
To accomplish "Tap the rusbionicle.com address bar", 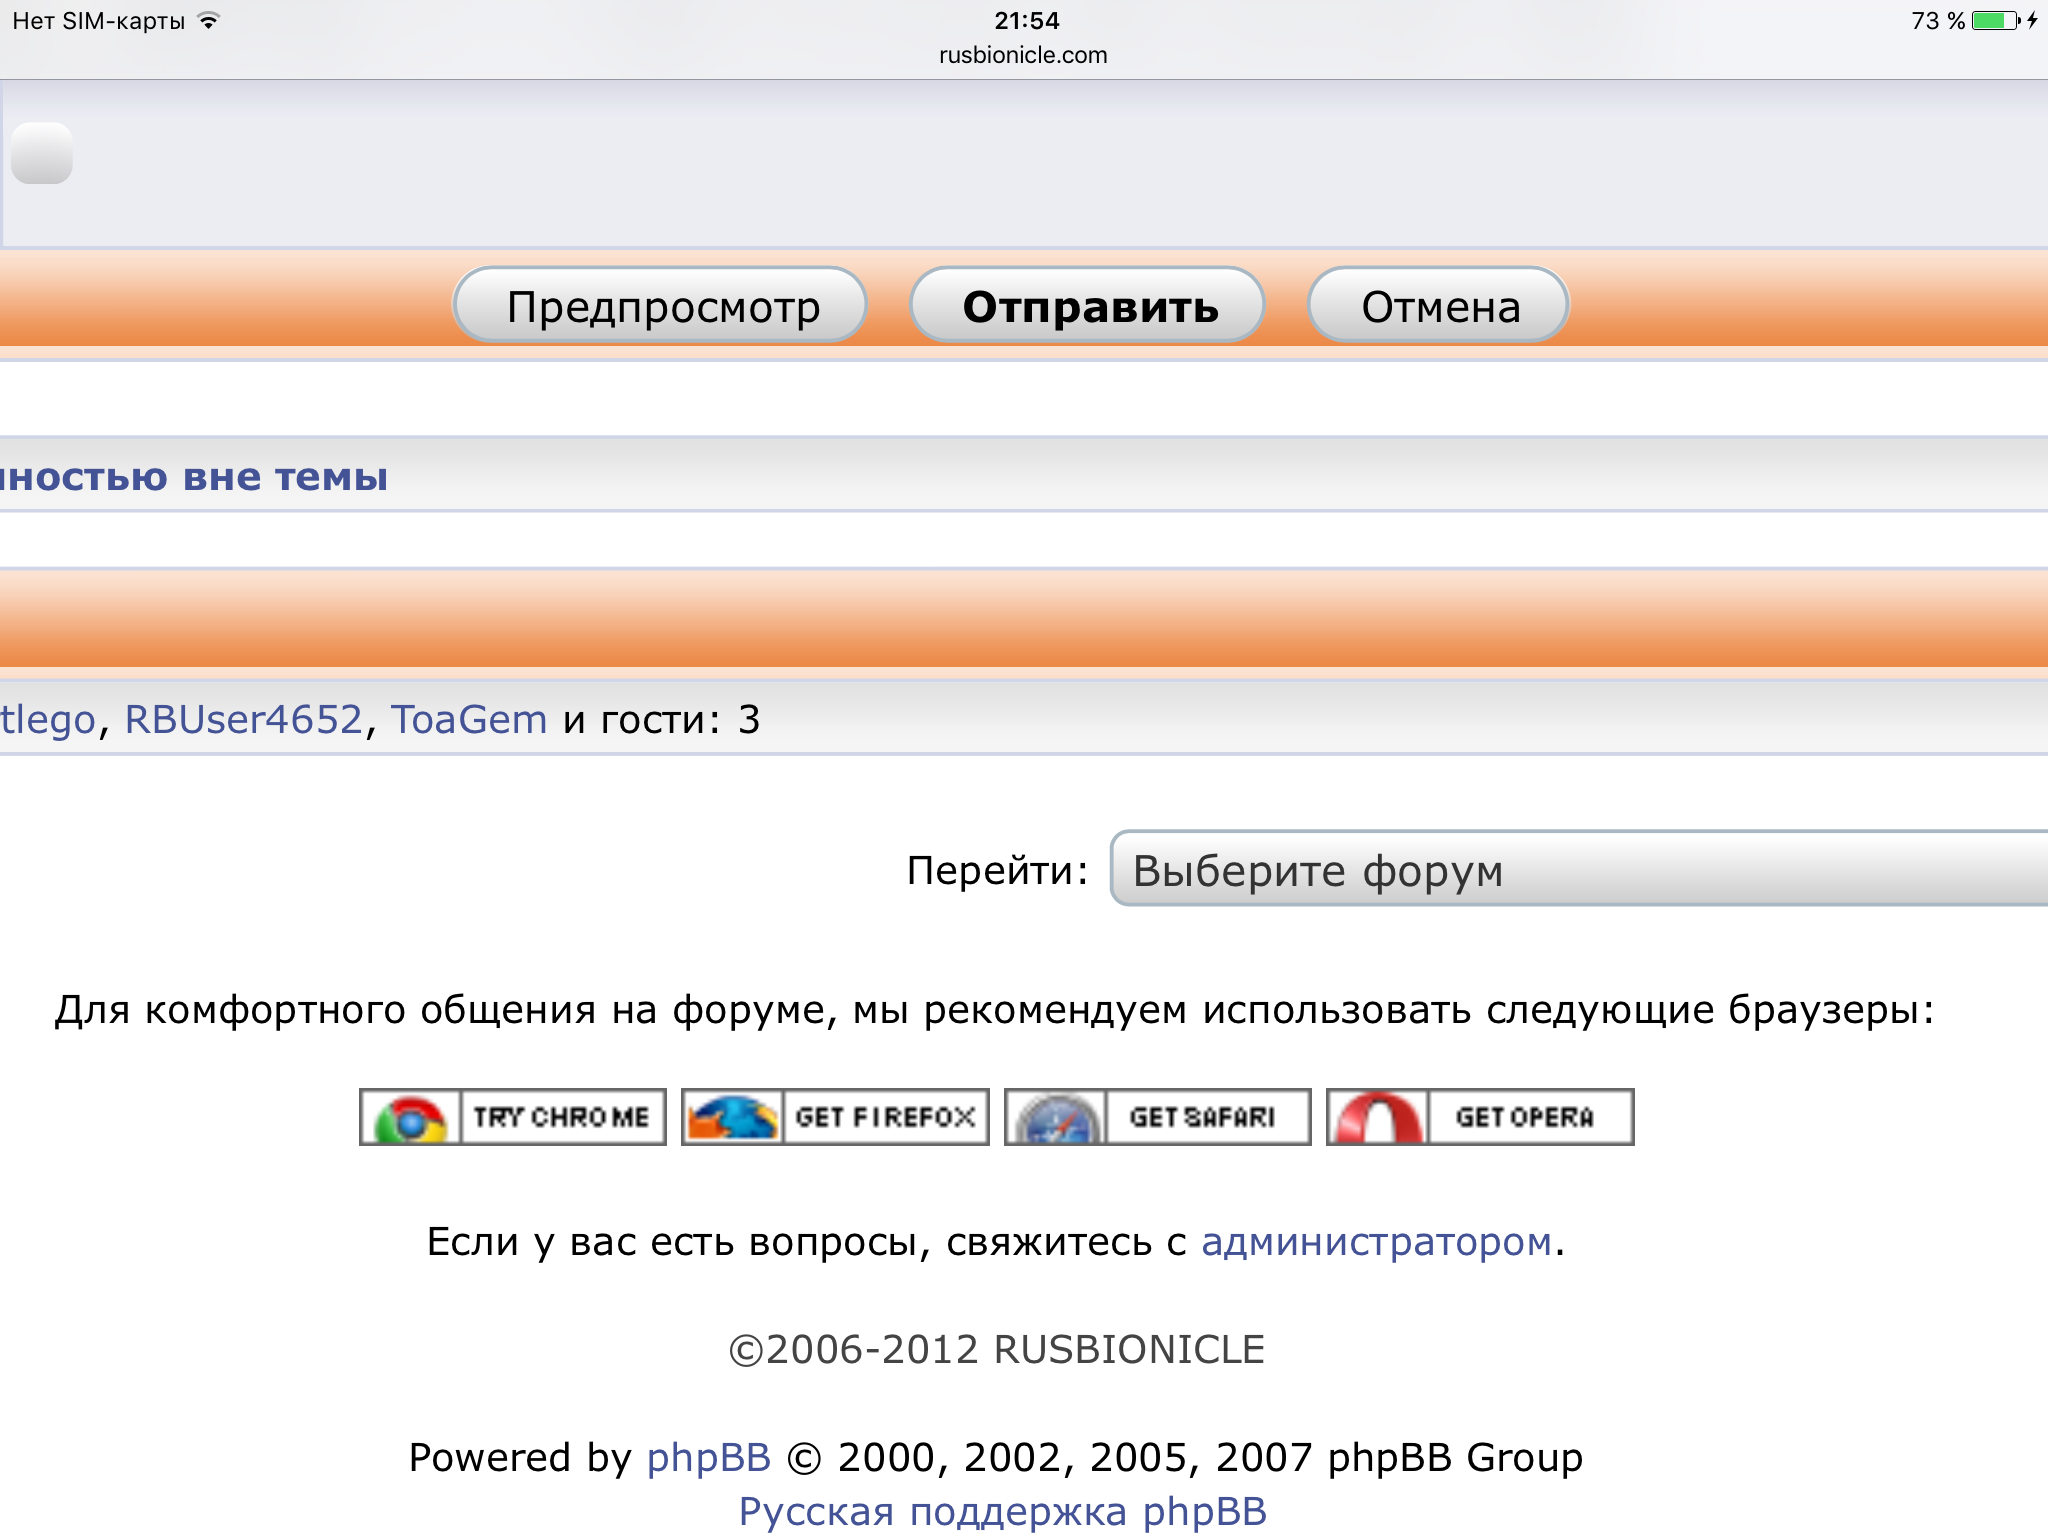I will pyautogui.click(x=1023, y=55).
